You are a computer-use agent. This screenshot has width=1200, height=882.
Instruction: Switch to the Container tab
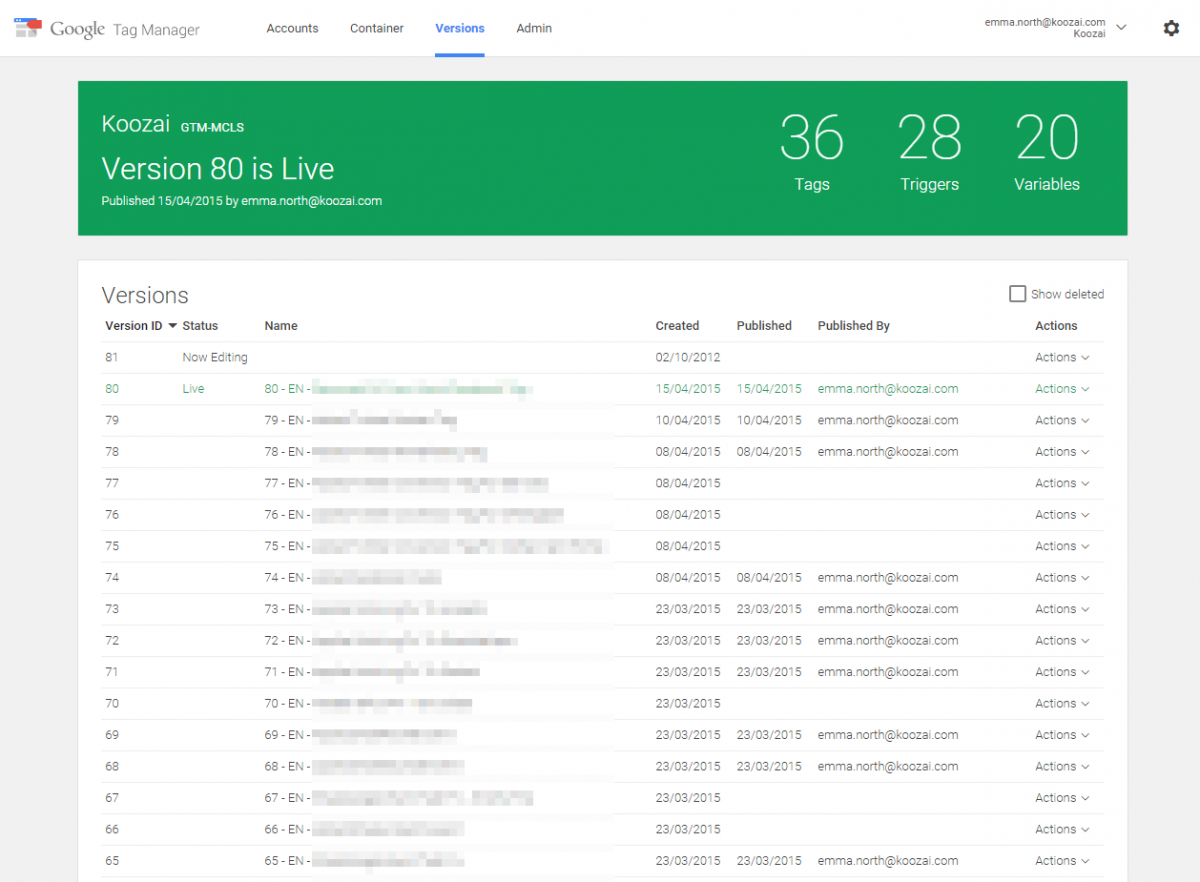coord(377,28)
